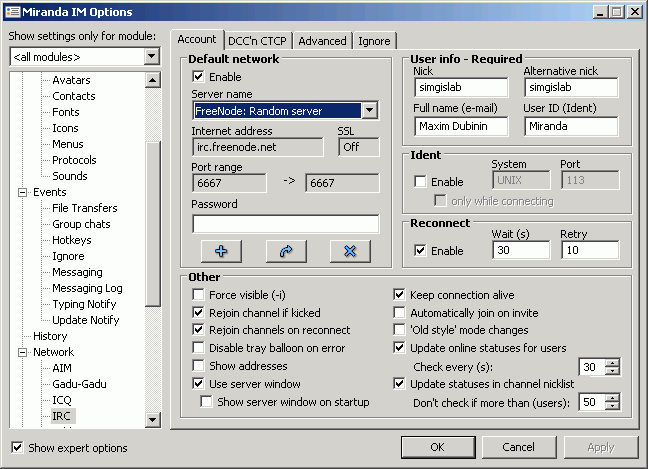Collapse the Events tree node

(x=22, y=192)
